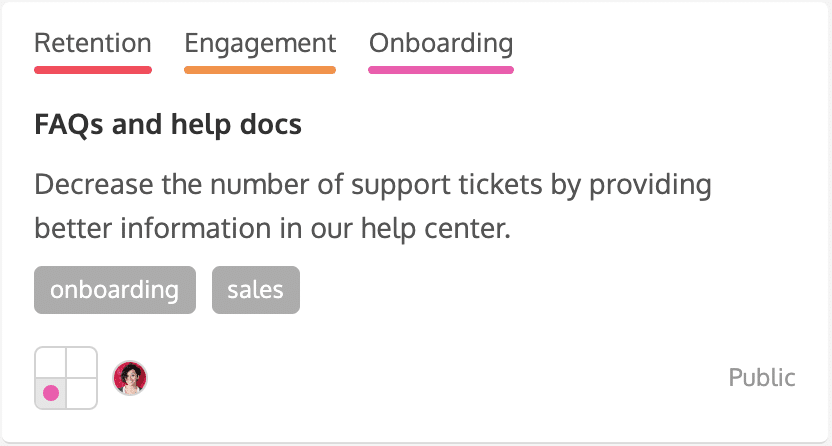Click the gray onboarding tag
This screenshot has height=446, width=832.
click(115, 290)
